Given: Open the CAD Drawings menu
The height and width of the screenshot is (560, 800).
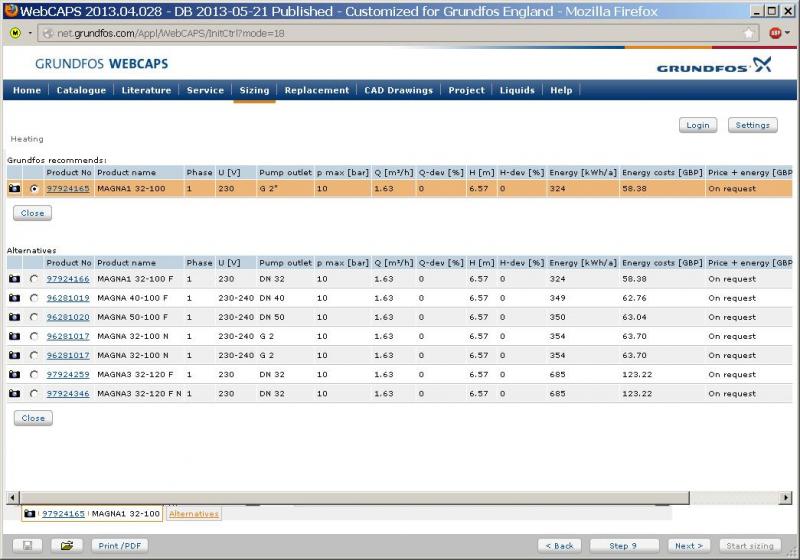Looking at the screenshot, I should point(399,90).
